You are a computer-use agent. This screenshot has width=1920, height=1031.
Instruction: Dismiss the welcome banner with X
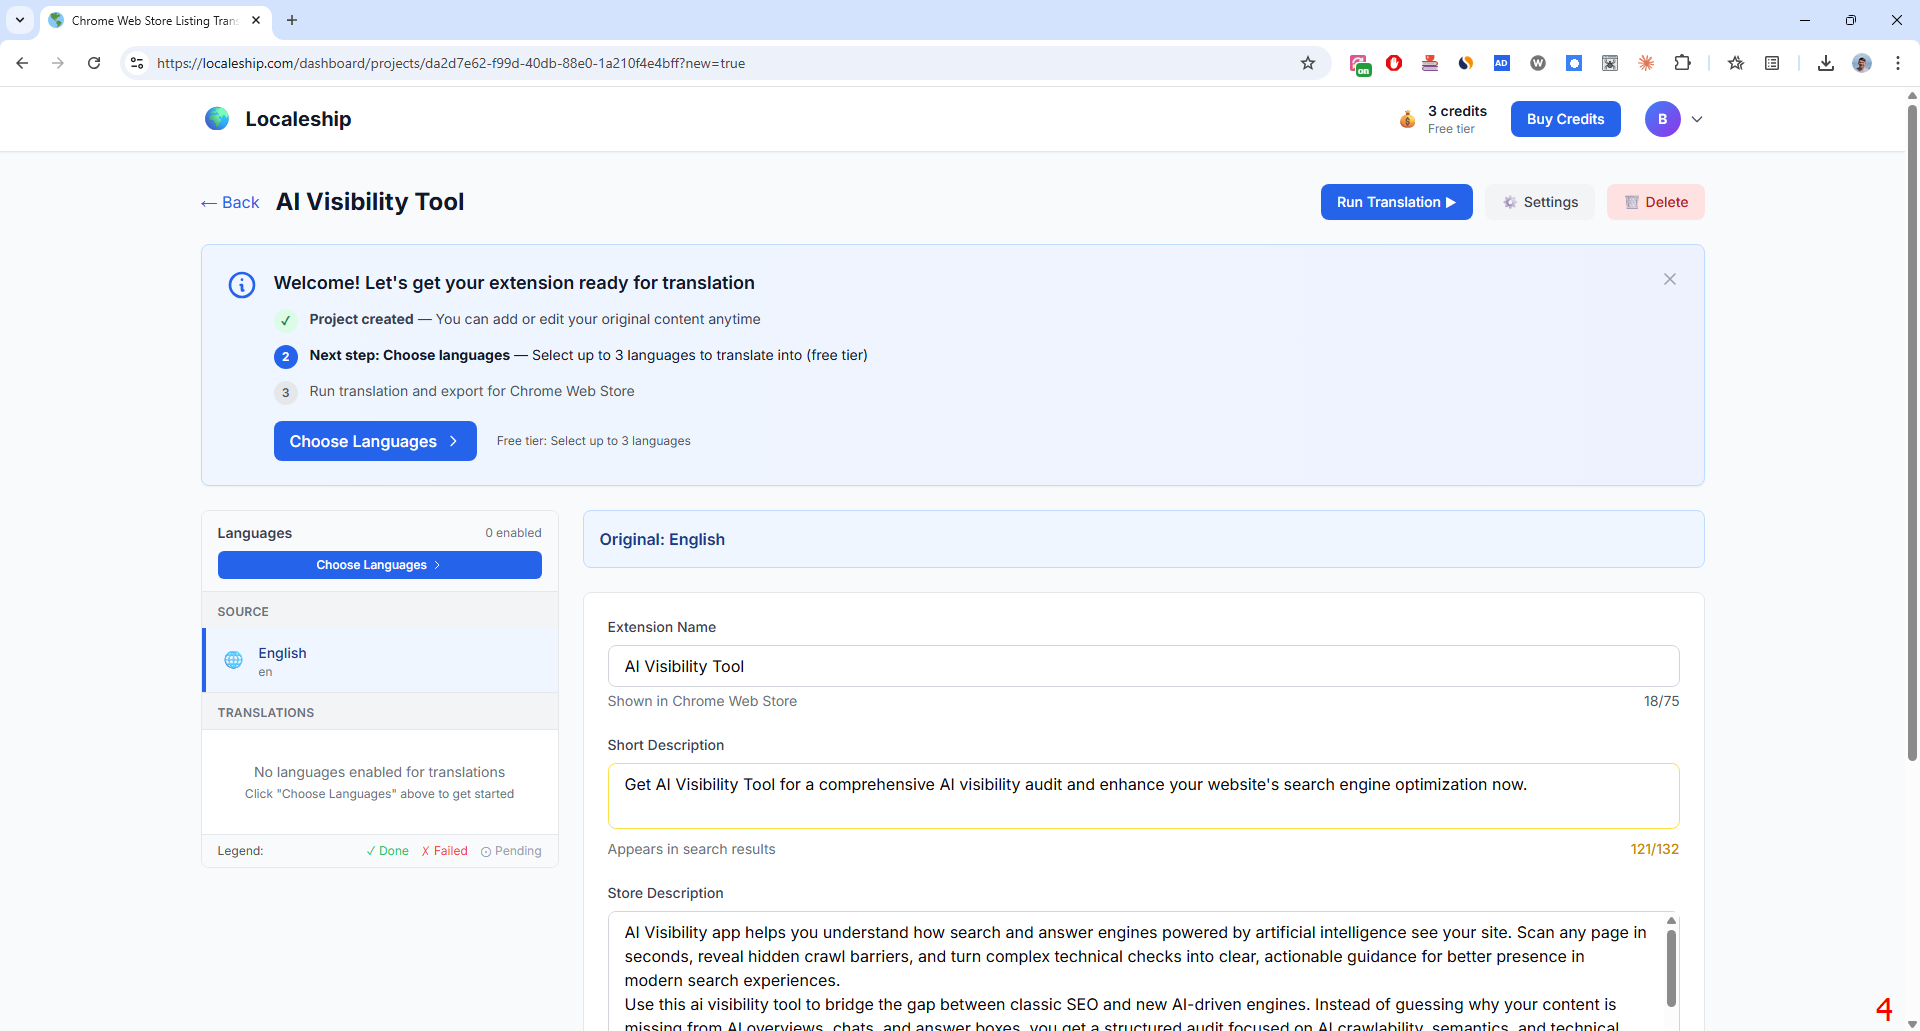[x=1670, y=279]
